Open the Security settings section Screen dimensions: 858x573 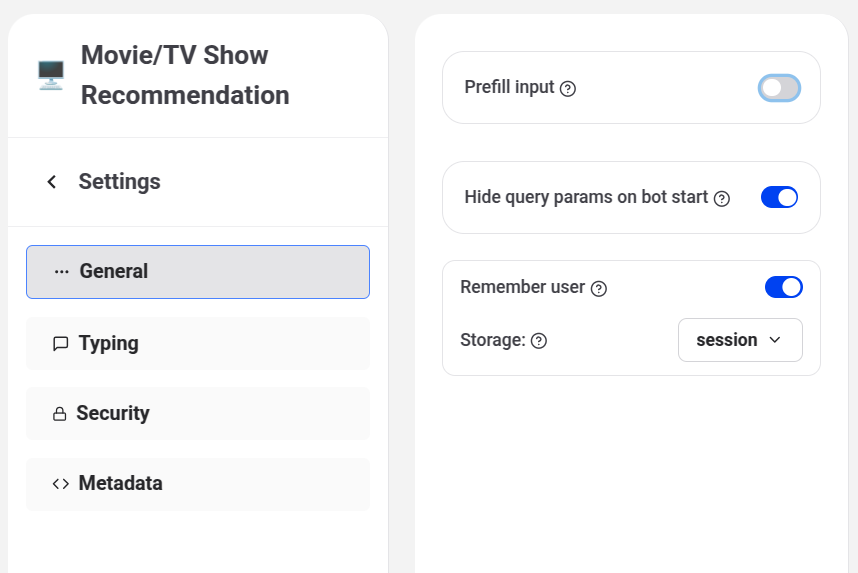pos(198,414)
